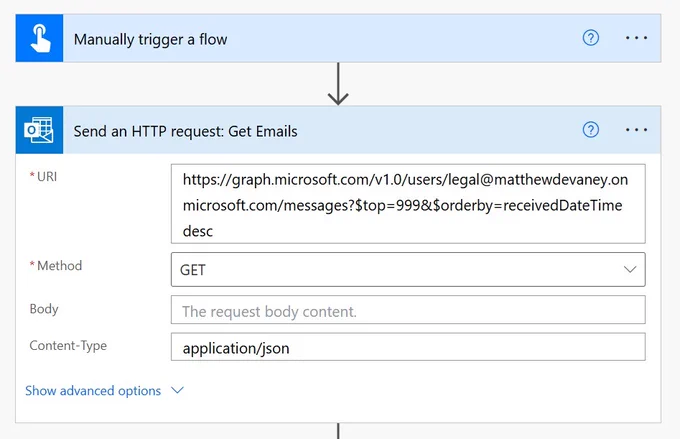The width and height of the screenshot is (680, 439).
Task: Click the Method dropdown chevron arrow
Action: click(x=630, y=269)
